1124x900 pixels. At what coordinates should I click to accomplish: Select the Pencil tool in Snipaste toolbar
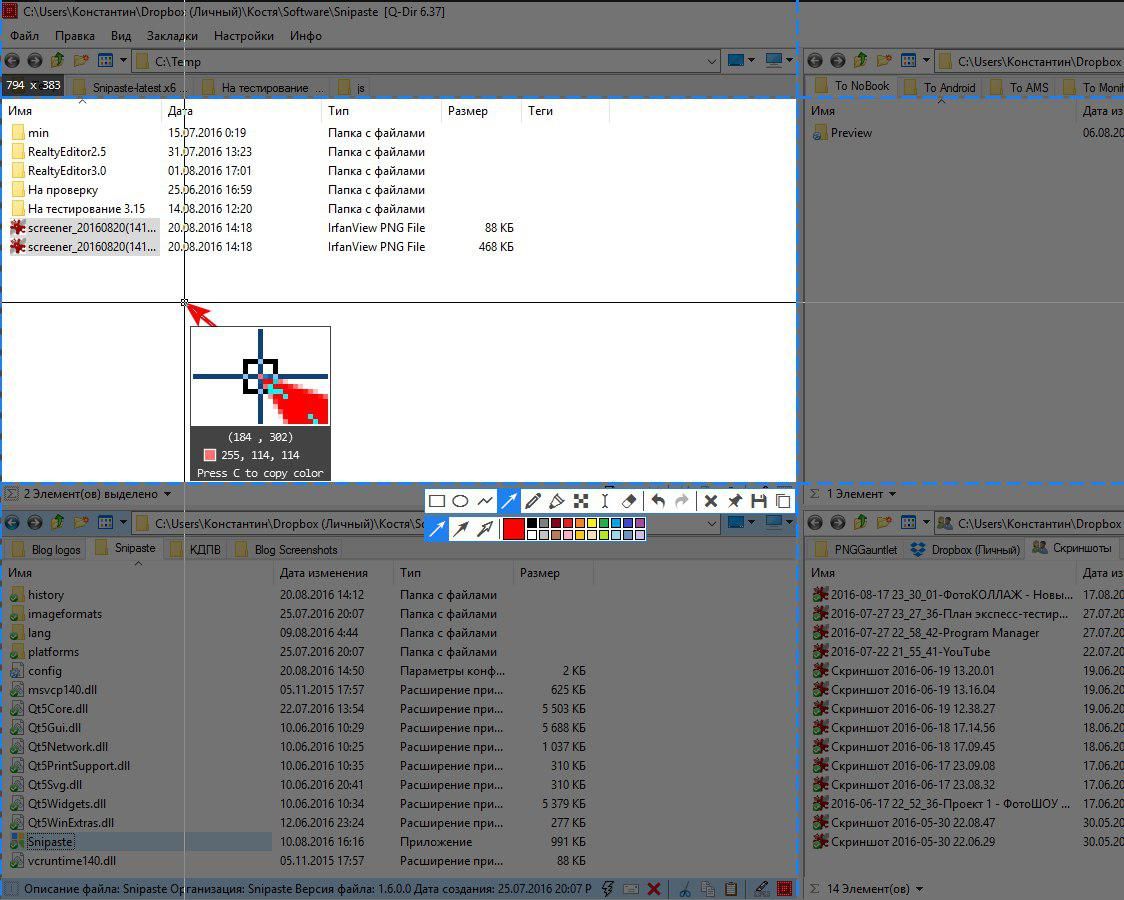click(533, 501)
